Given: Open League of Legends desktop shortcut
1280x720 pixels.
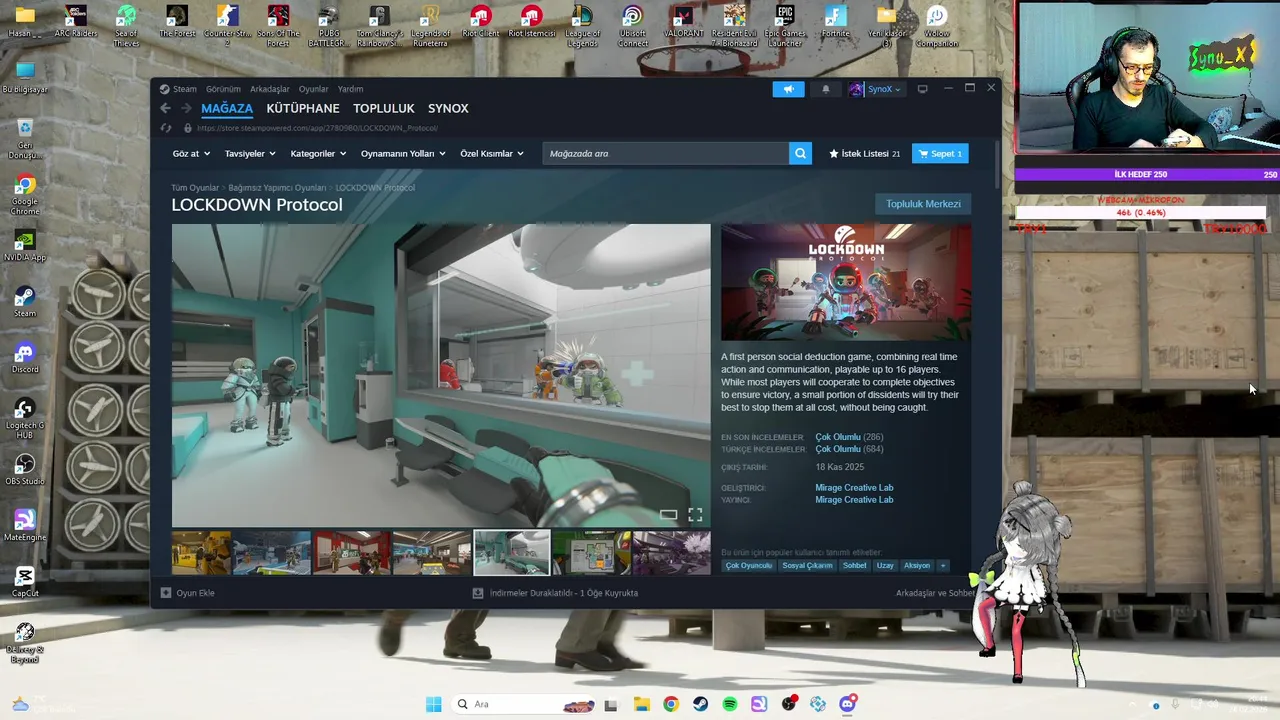Looking at the screenshot, I should (x=582, y=26).
